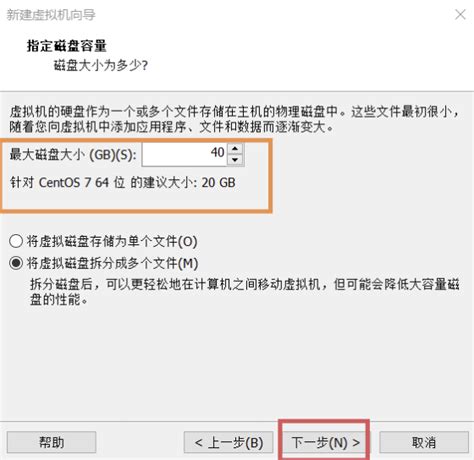Increase max disk size with up arrow
Screen dimensions: 474x460
click(235, 149)
